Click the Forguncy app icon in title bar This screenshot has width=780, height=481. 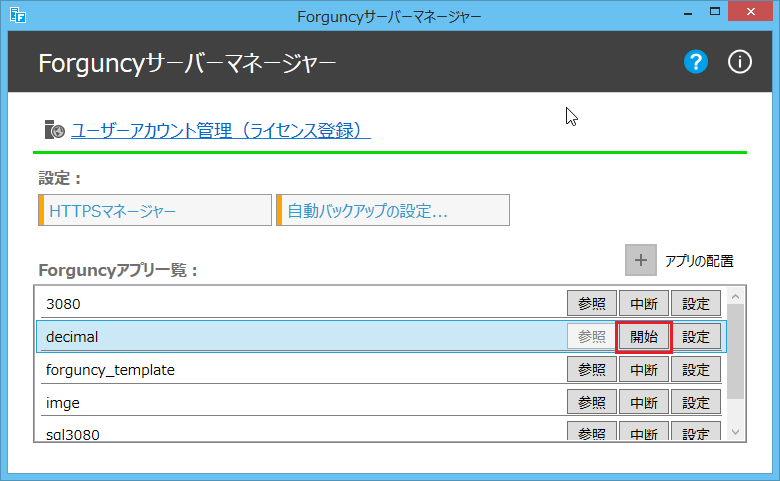pos(18,15)
